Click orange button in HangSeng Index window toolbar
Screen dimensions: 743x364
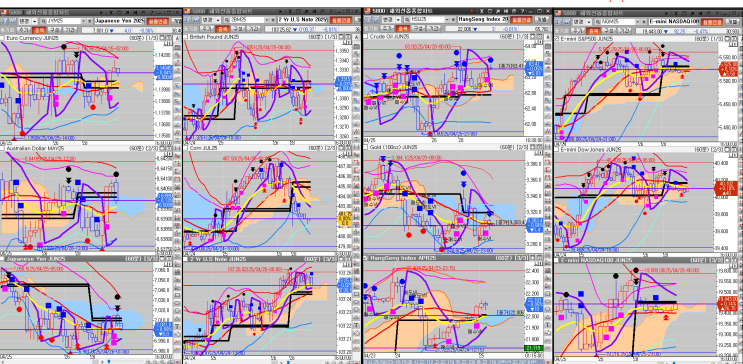click(x=521, y=19)
